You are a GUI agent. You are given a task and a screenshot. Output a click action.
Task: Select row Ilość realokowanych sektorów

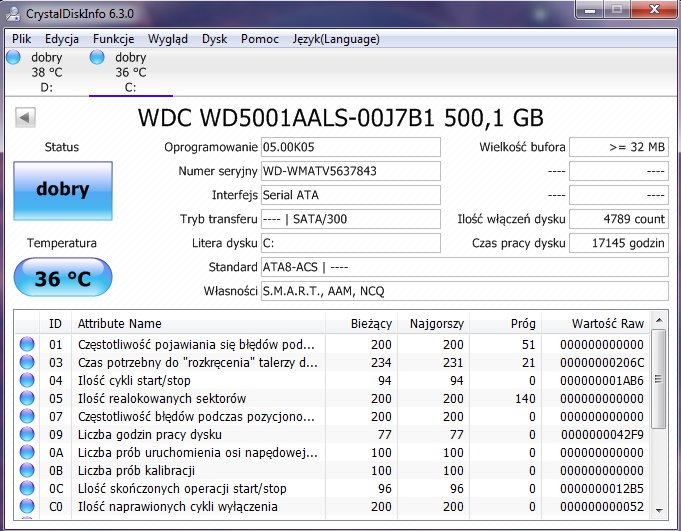click(332, 399)
